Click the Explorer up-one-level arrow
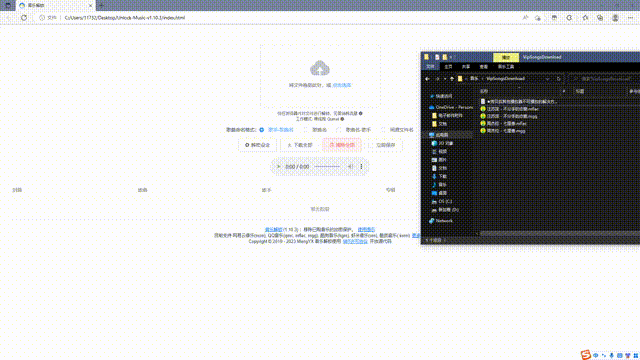The image size is (640, 360). (x=452, y=79)
